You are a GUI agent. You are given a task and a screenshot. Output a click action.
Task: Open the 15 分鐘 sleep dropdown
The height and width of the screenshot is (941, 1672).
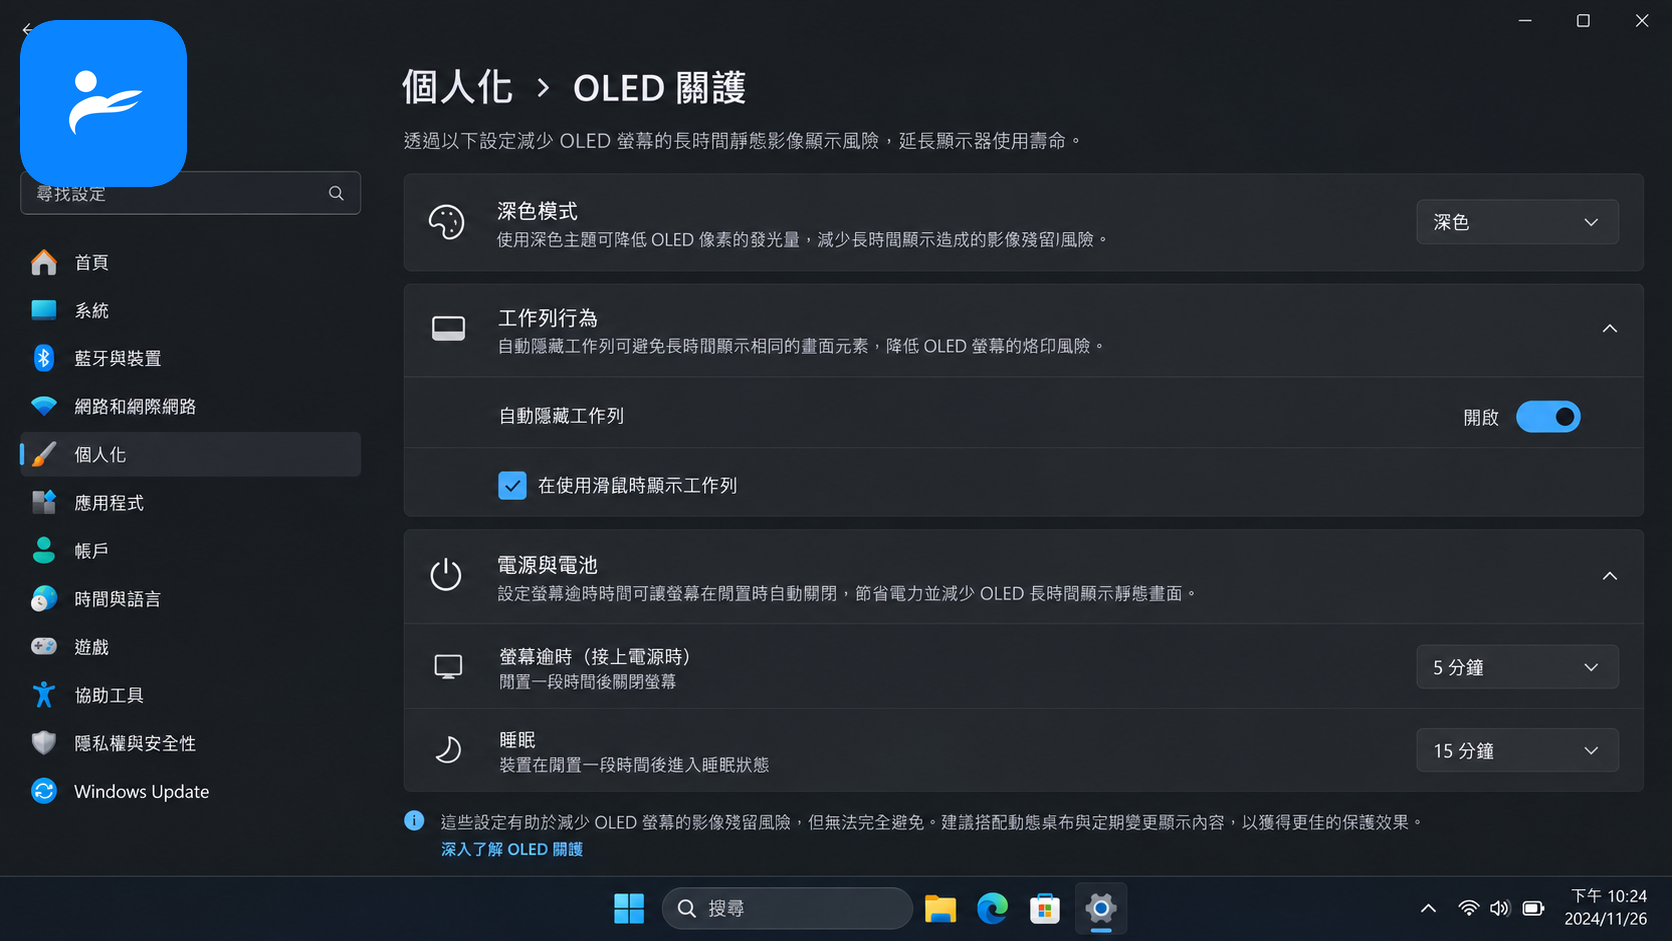click(x=1517, y=750)
